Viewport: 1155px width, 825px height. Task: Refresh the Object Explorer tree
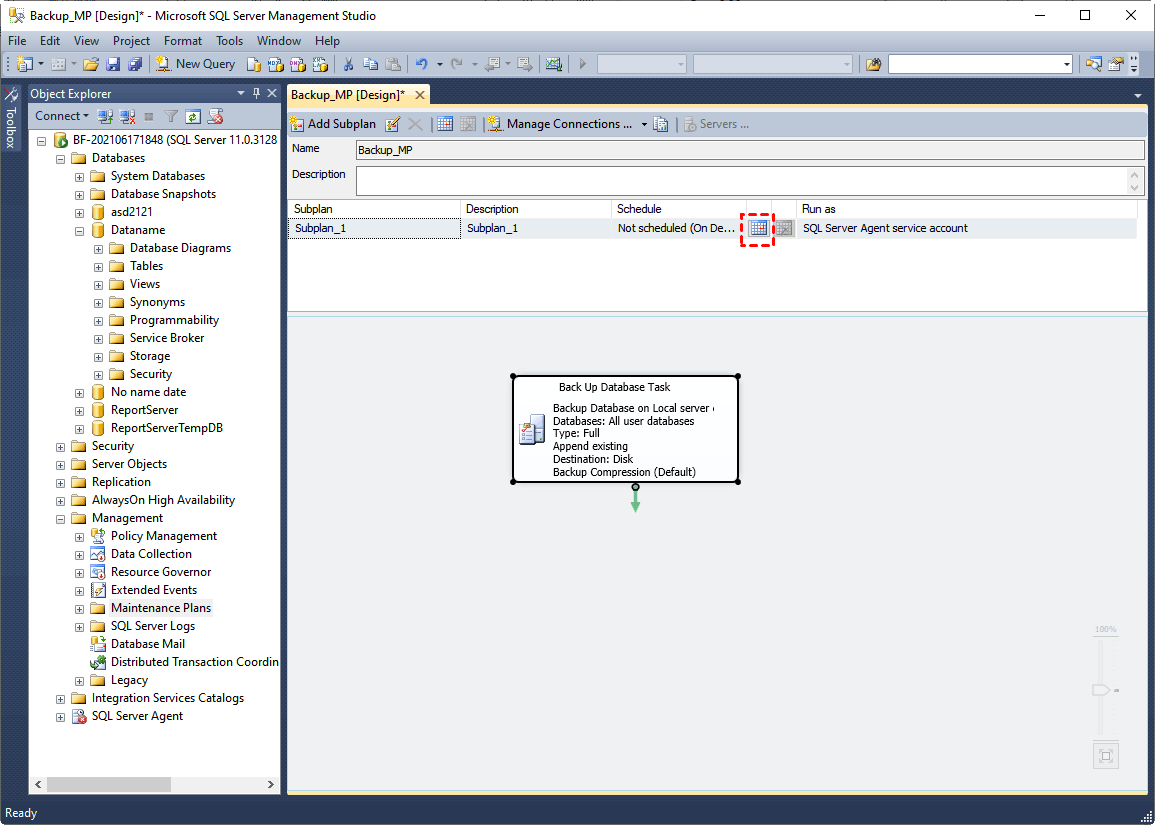[x=193, y=116]
